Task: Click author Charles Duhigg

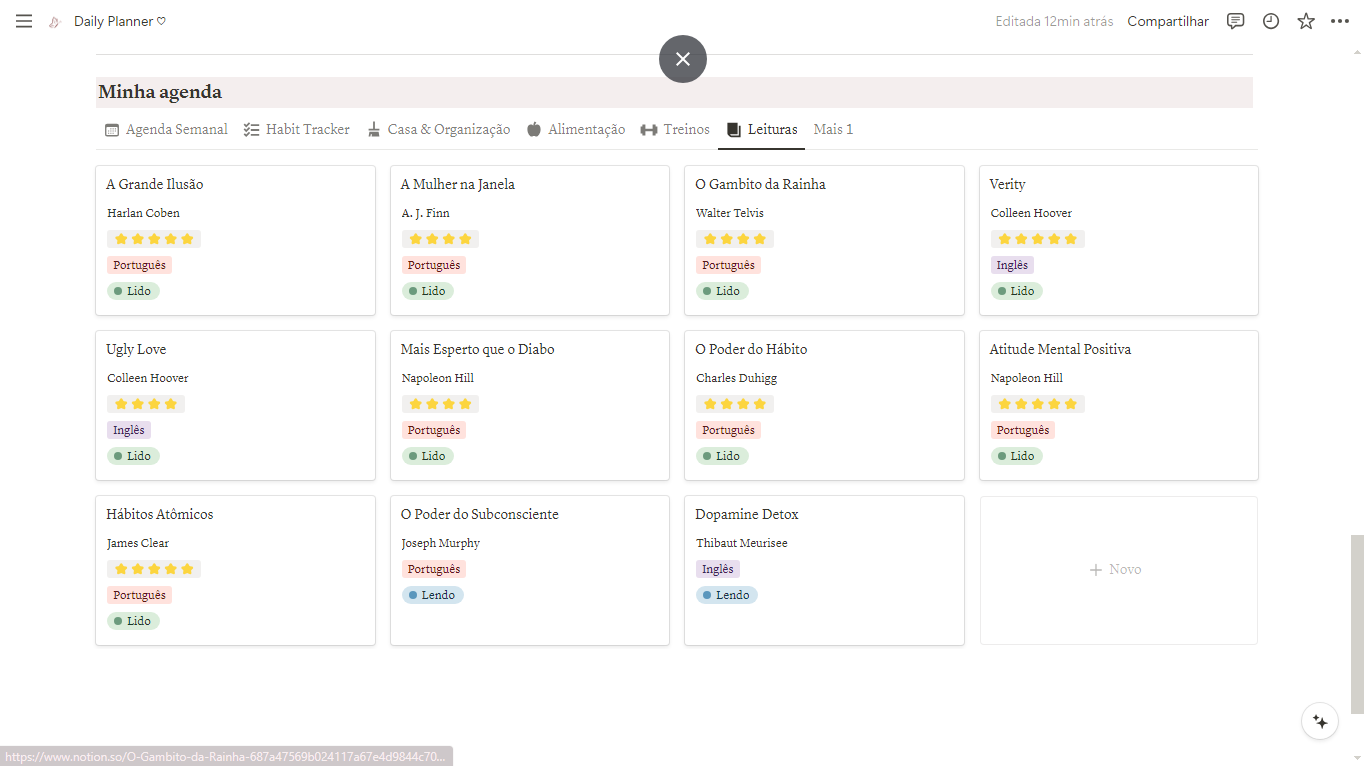Action: (737, 378)
